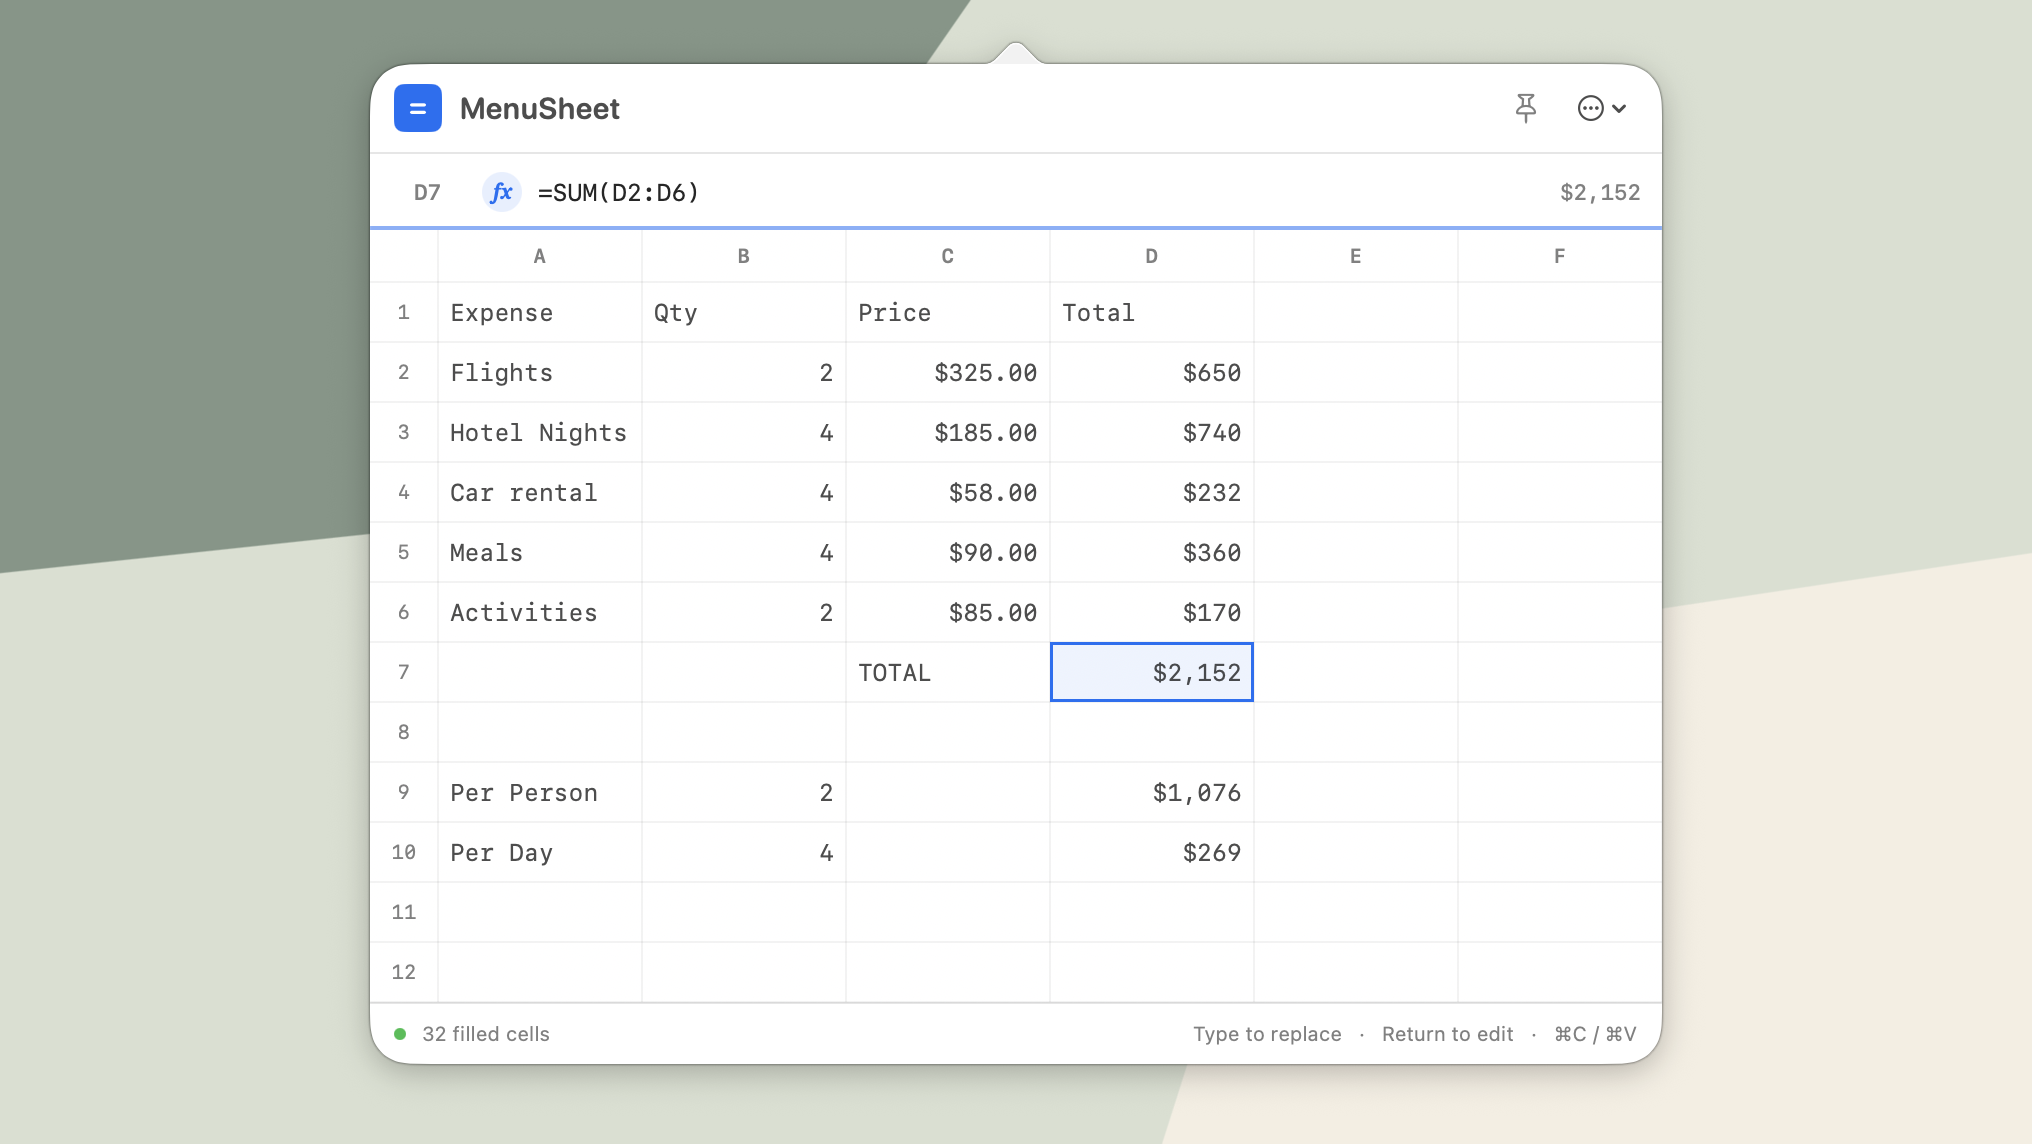Select the $1,076 per person cell

1152,792
